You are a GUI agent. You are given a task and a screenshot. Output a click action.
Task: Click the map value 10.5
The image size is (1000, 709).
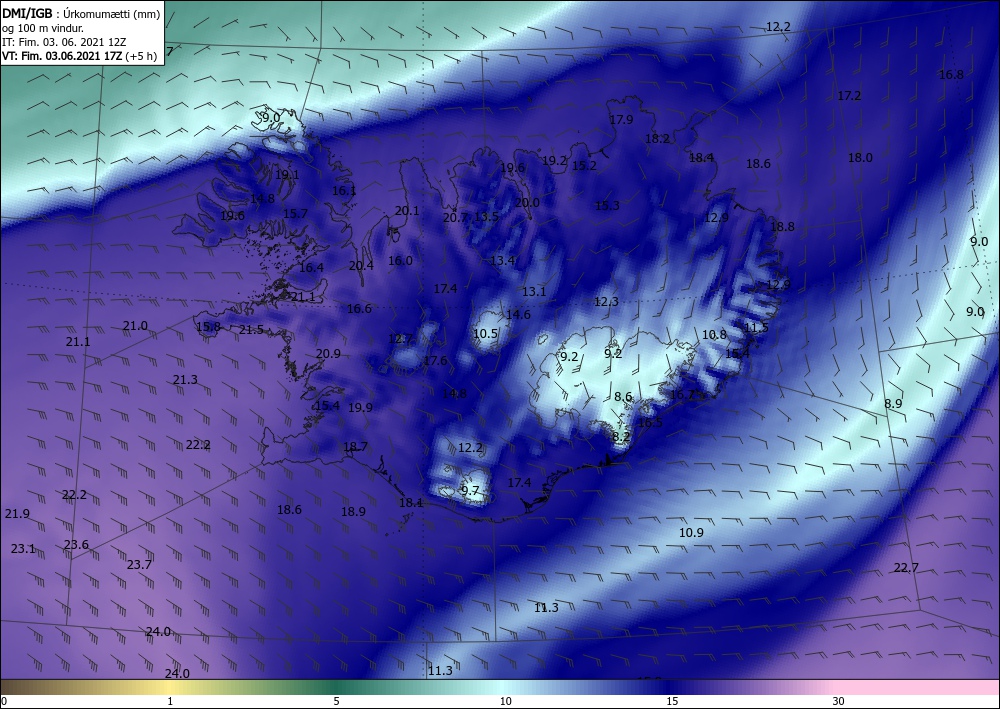click(x=485, y=333)
